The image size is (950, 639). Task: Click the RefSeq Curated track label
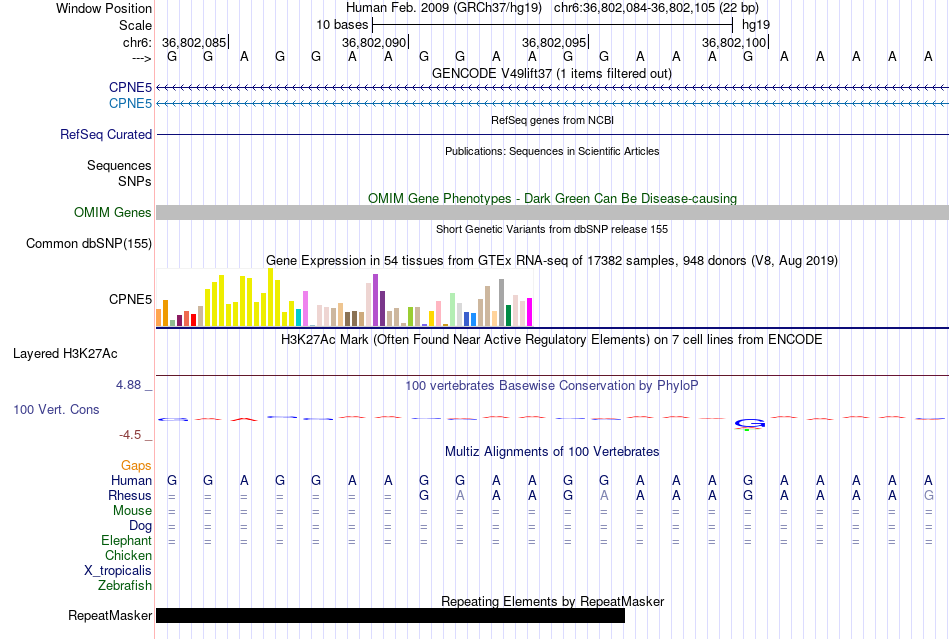105,134
